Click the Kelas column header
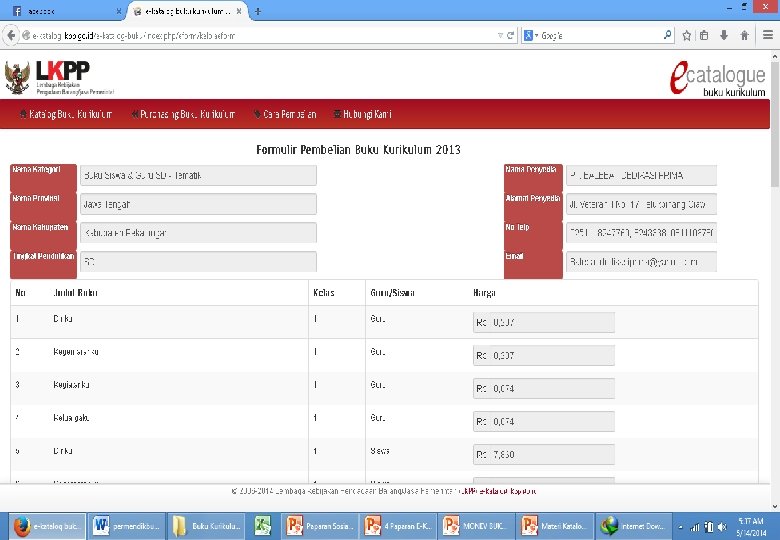780x540 pixels. 323,293
